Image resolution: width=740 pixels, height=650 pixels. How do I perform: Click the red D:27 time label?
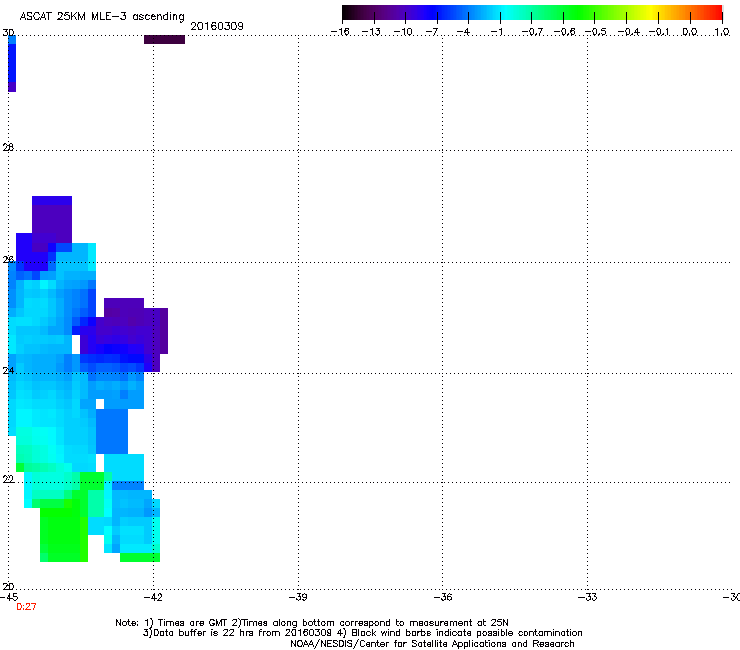(x=26, y=607)
